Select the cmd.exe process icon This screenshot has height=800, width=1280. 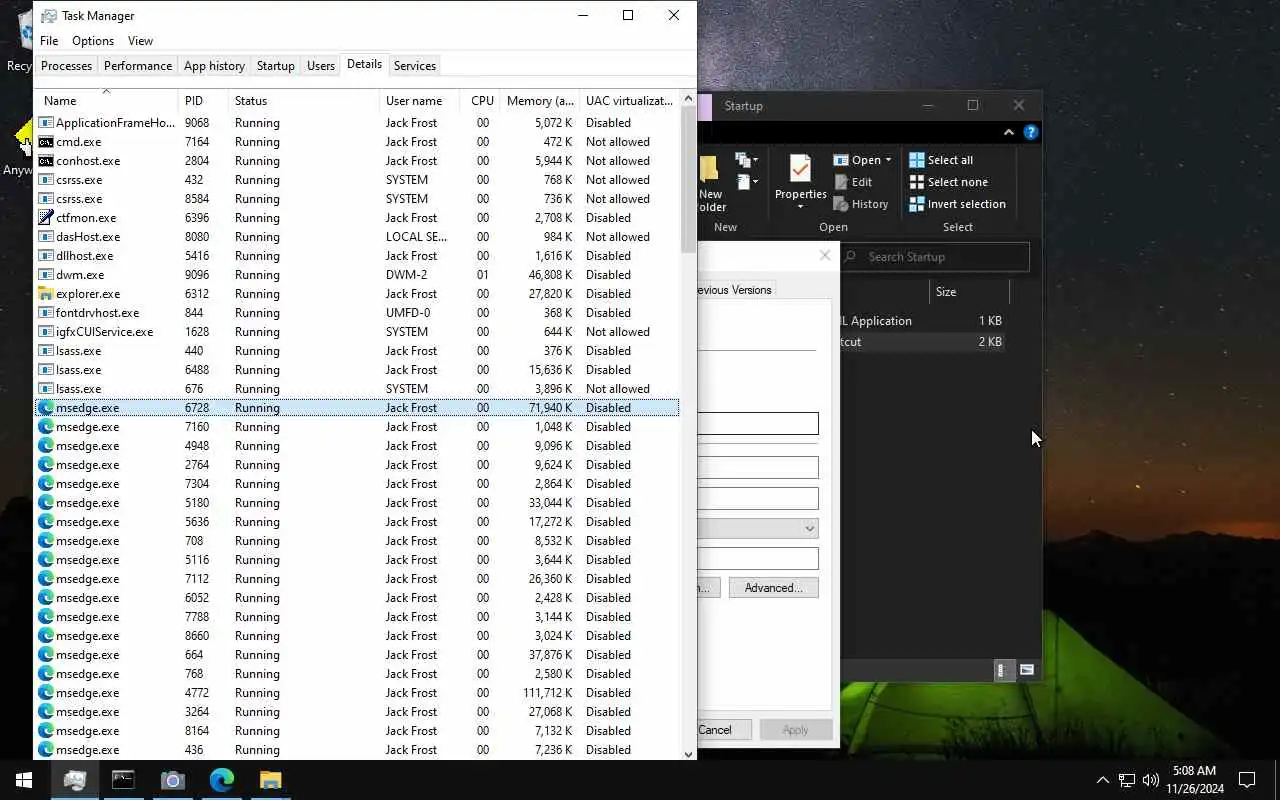pos(46,142)
